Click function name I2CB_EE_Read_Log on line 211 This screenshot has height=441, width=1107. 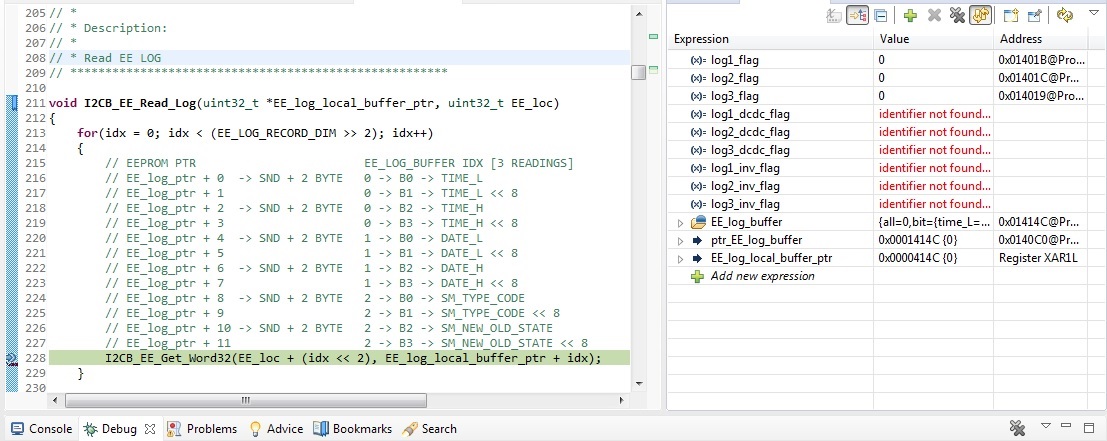(138, 104)
